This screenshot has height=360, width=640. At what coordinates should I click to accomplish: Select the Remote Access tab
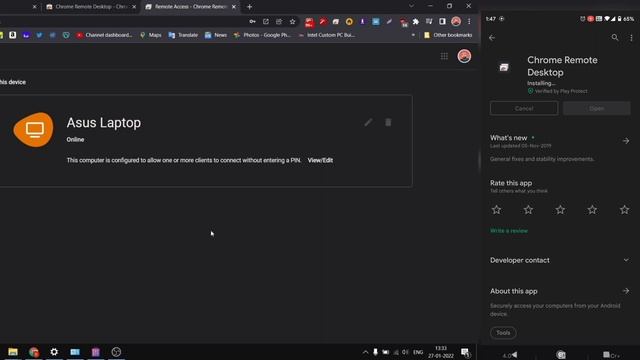190,7
